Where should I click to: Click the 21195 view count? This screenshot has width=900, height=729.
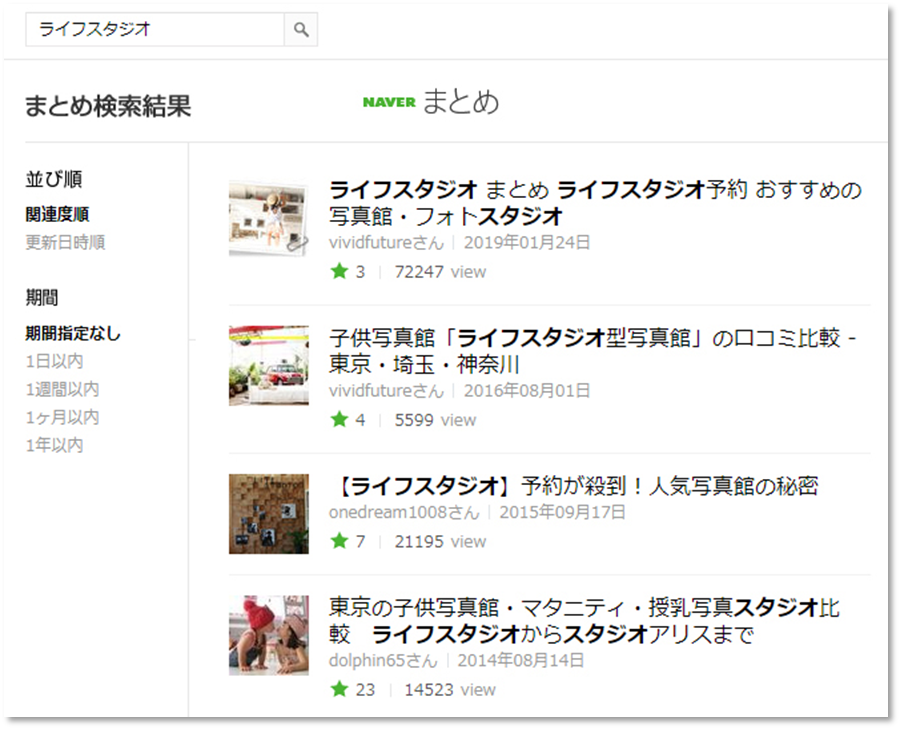point(440,541)
